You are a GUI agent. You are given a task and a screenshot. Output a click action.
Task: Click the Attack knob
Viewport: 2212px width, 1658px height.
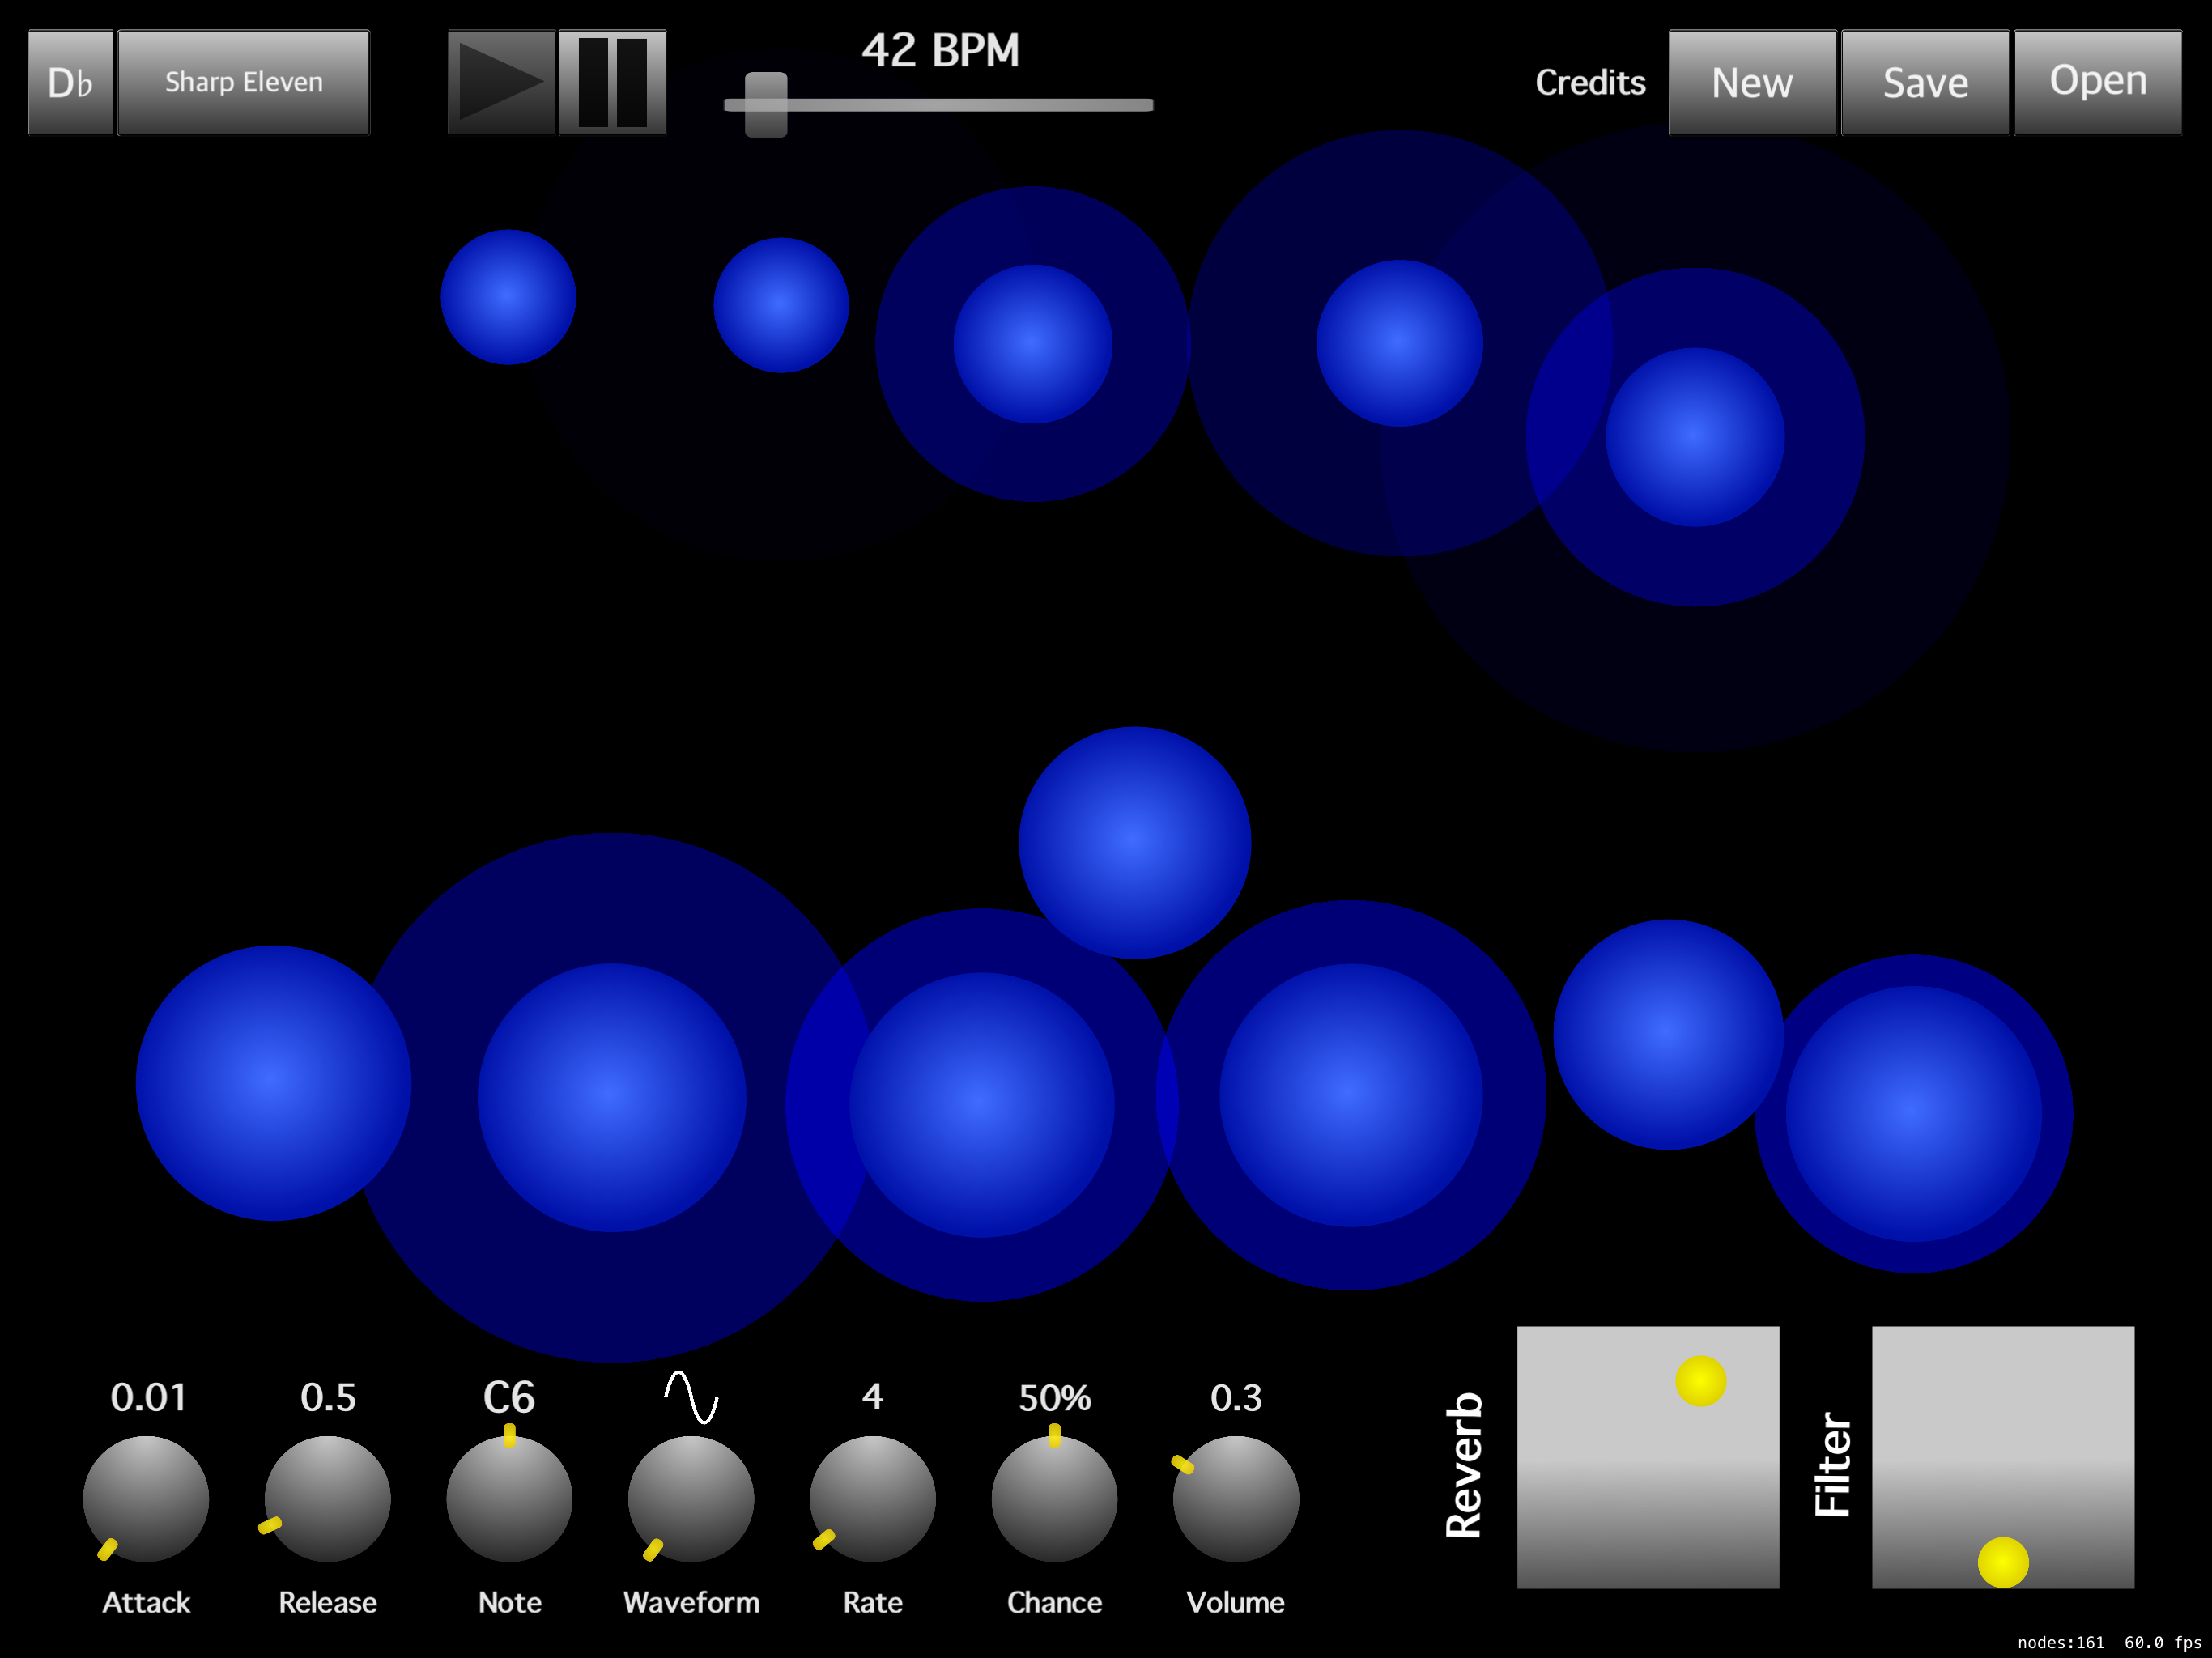tap(146, 1498)
